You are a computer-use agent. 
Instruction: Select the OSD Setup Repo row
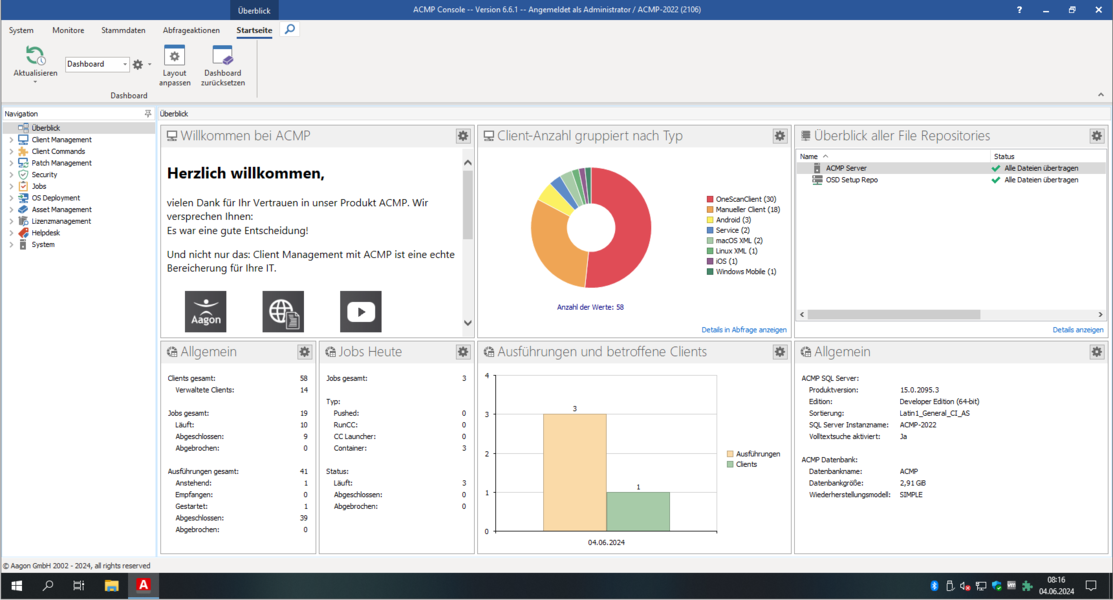point(851,180)
